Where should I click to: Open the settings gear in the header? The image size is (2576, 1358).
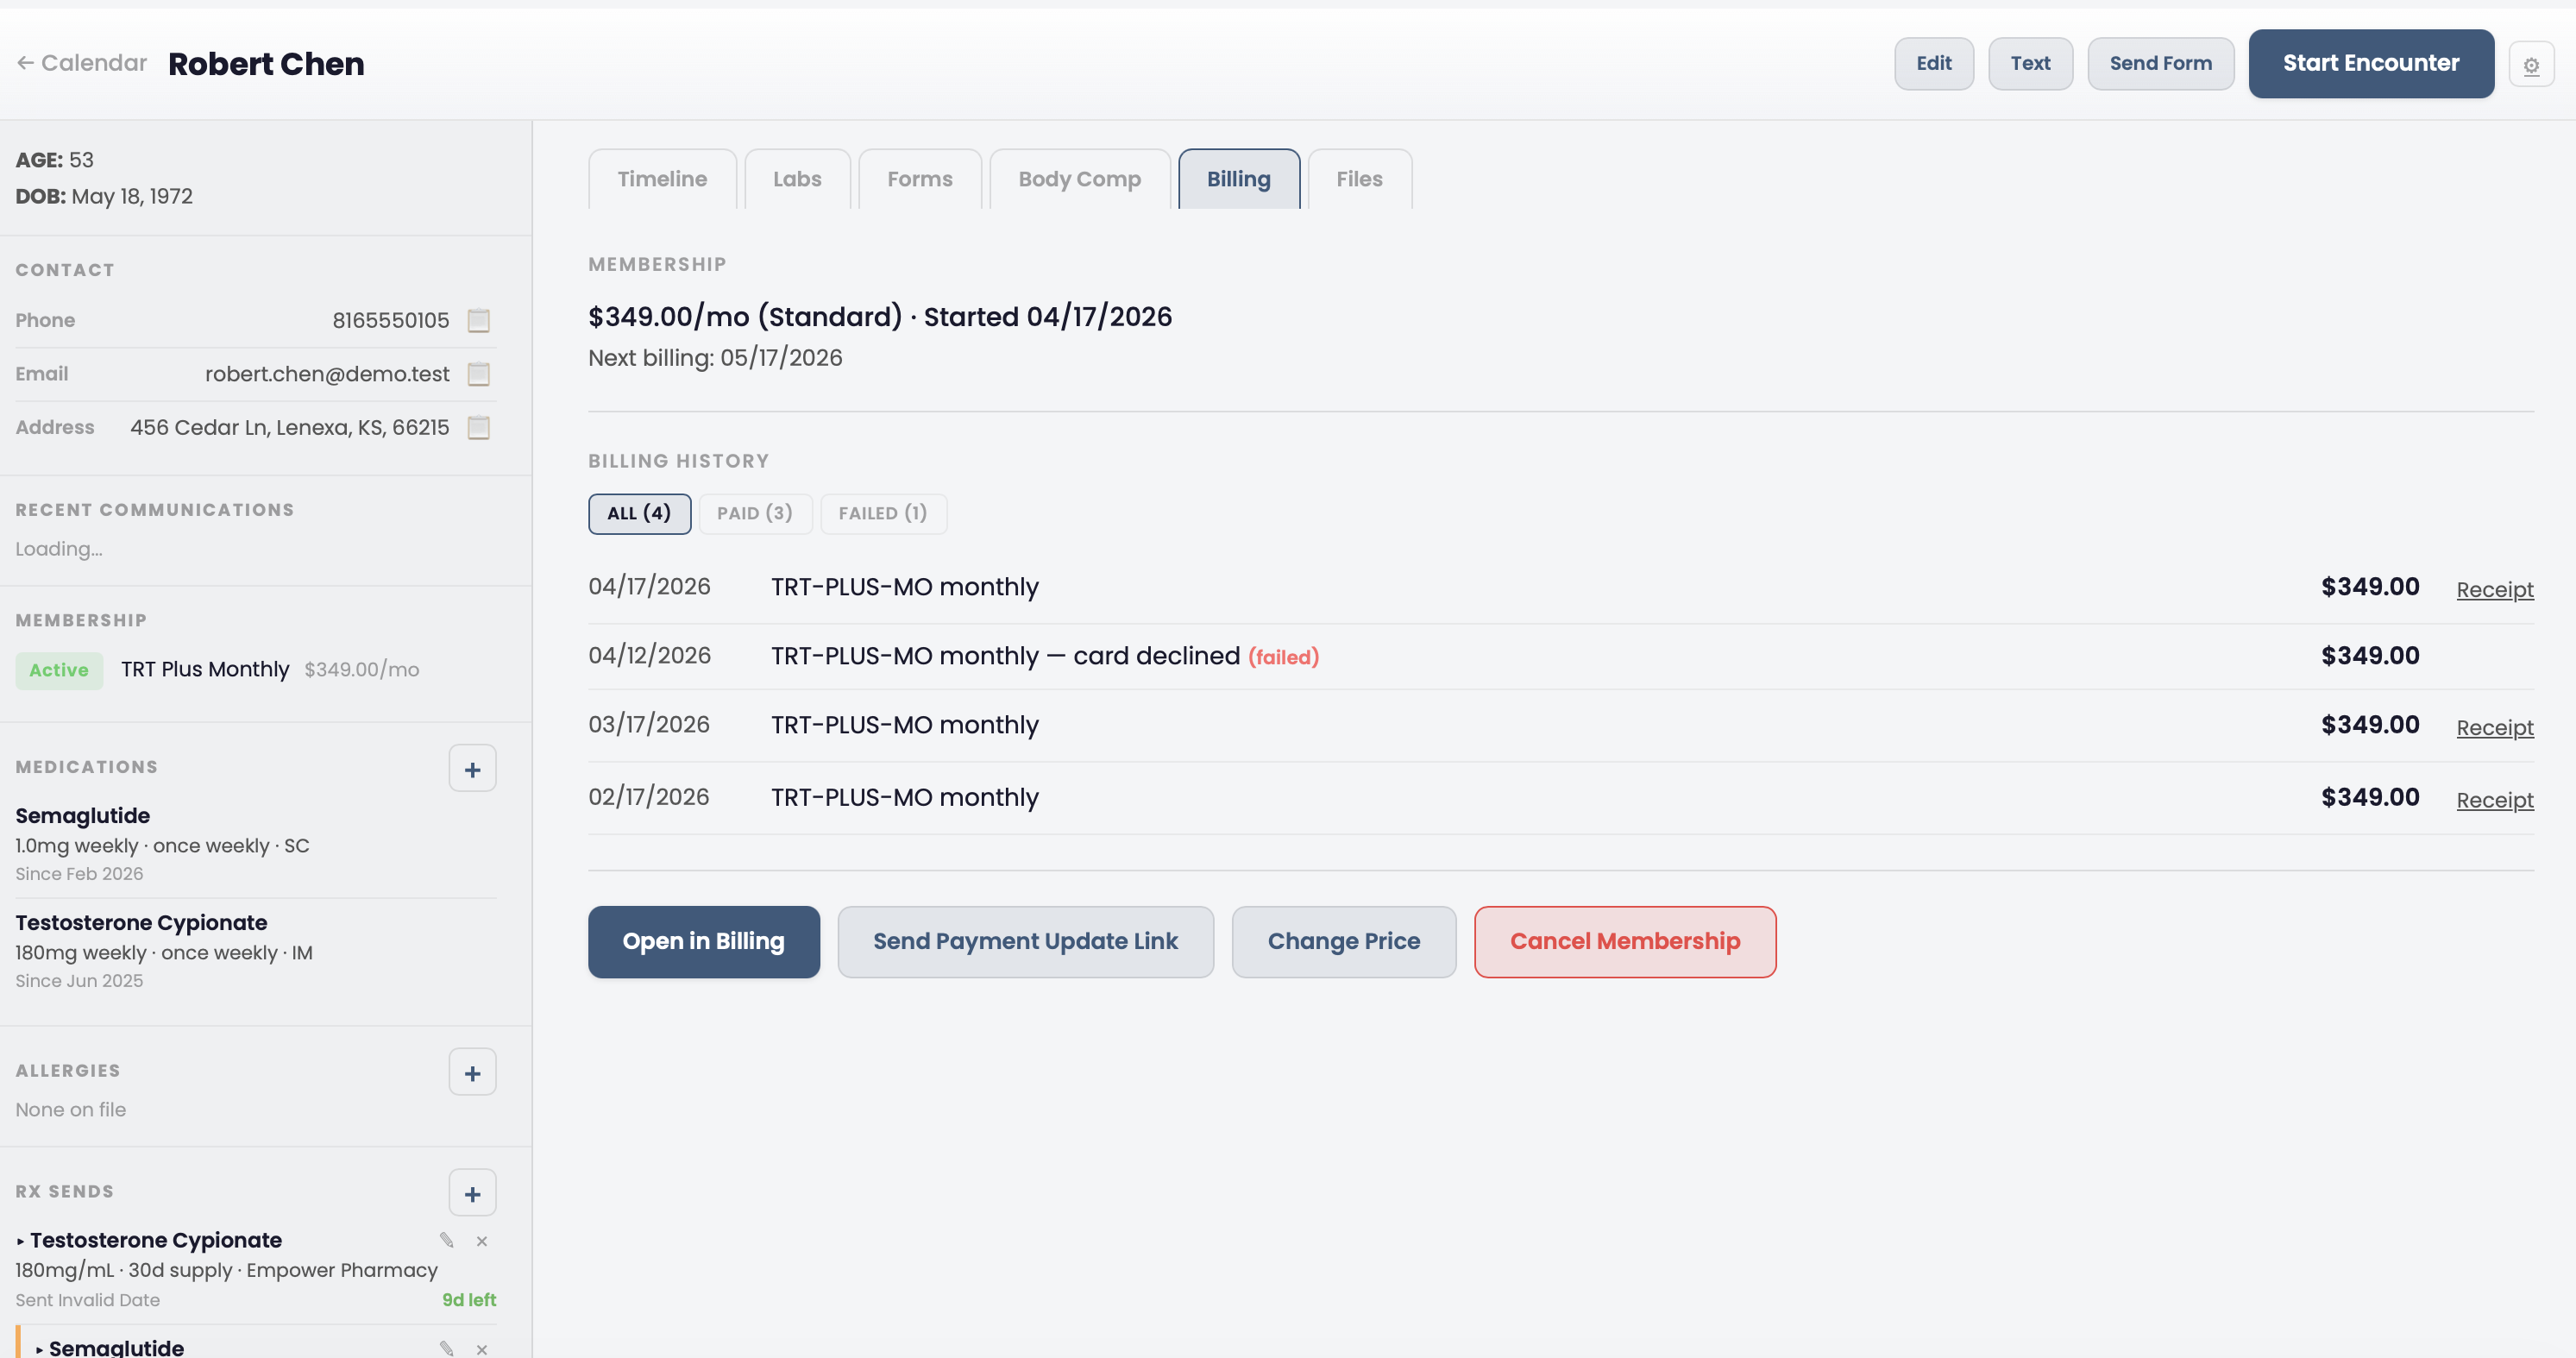pos(2532,64)
